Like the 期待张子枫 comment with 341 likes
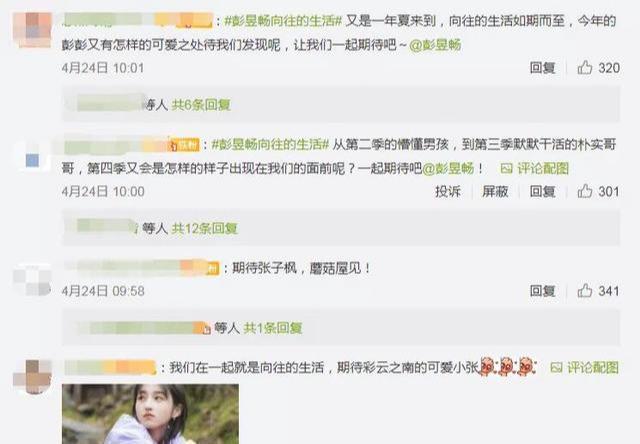640x444 pixels. [x=584, y=291]
